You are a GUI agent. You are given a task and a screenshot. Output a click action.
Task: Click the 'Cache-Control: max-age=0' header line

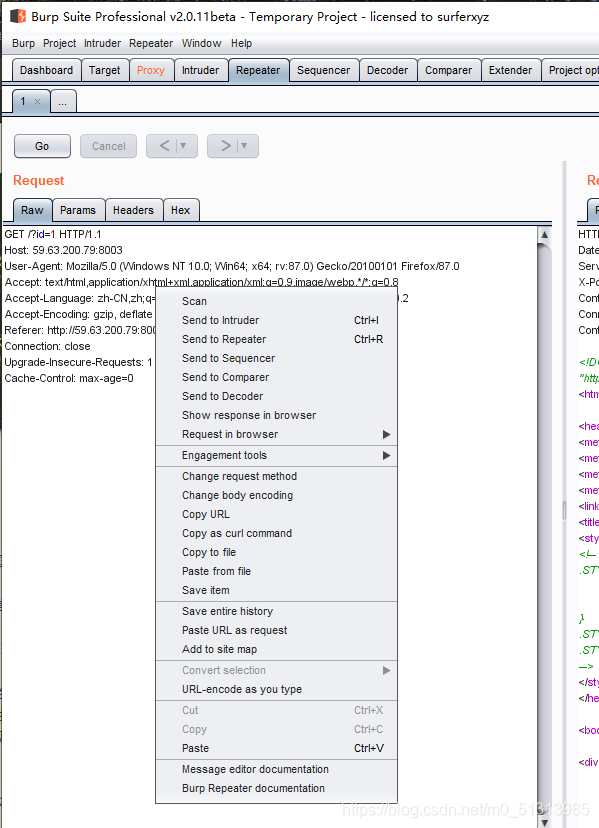[69, 378]
